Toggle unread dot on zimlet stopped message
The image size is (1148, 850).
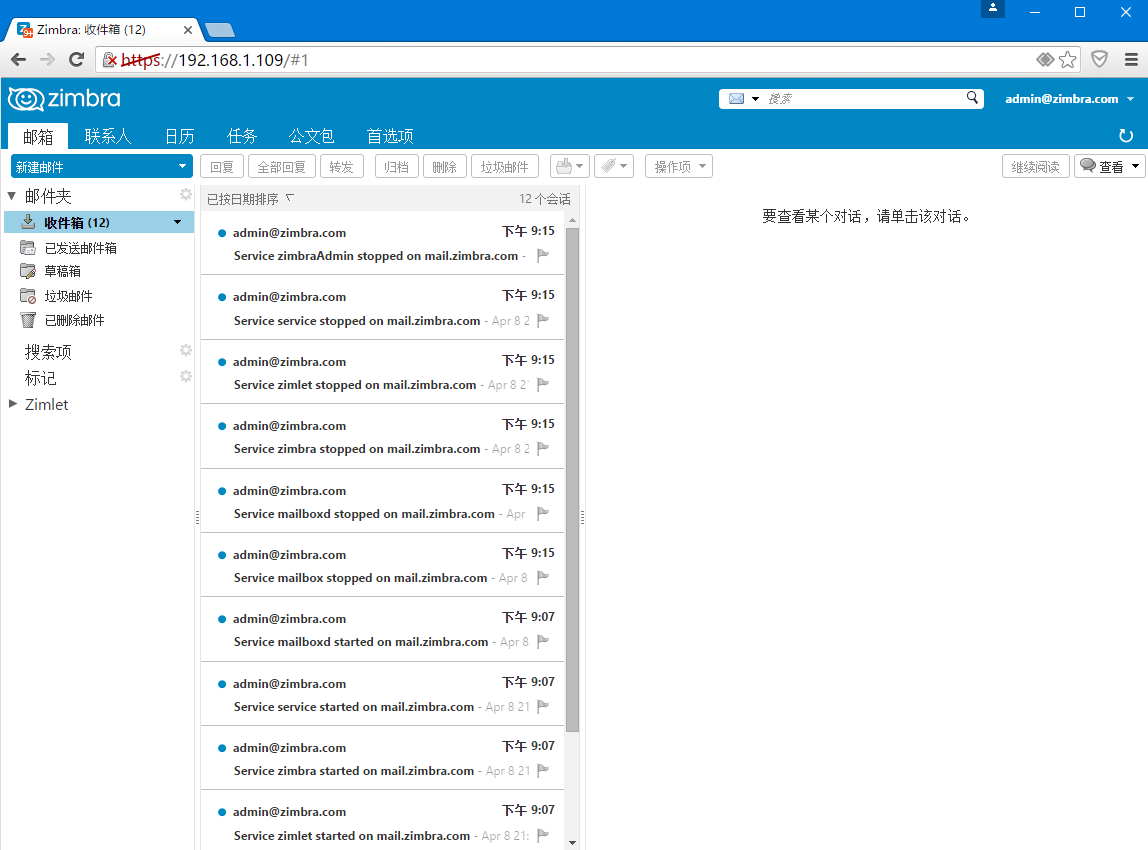222,362
